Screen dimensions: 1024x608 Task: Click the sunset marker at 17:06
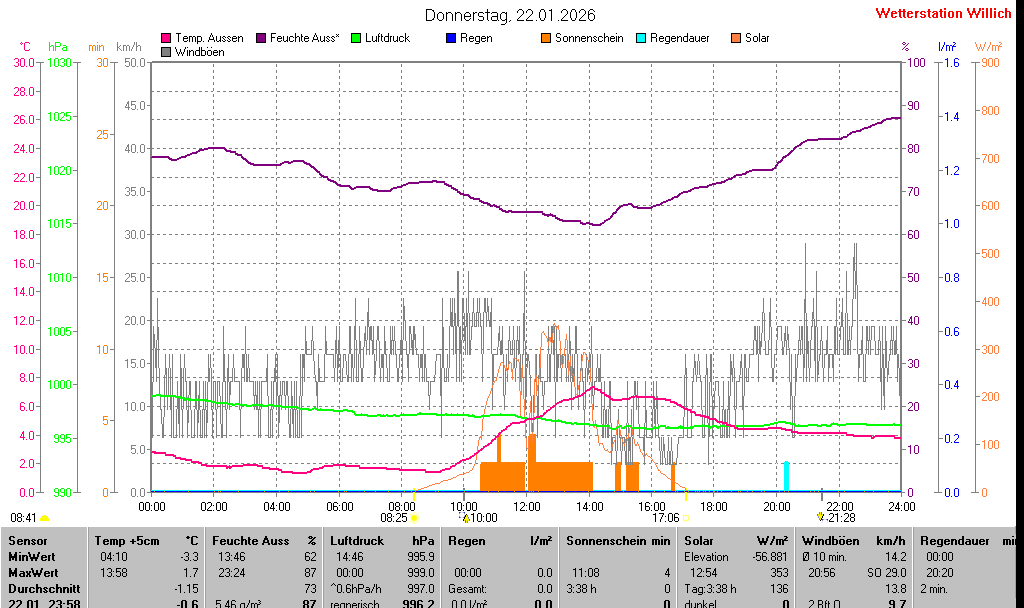686,518
